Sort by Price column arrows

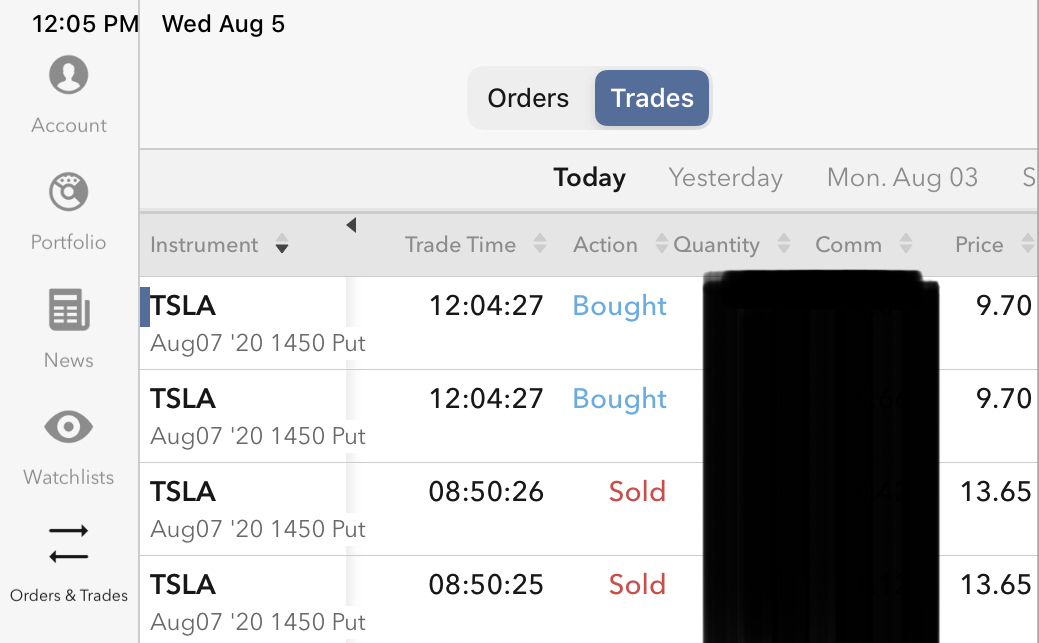[1027, 245]
